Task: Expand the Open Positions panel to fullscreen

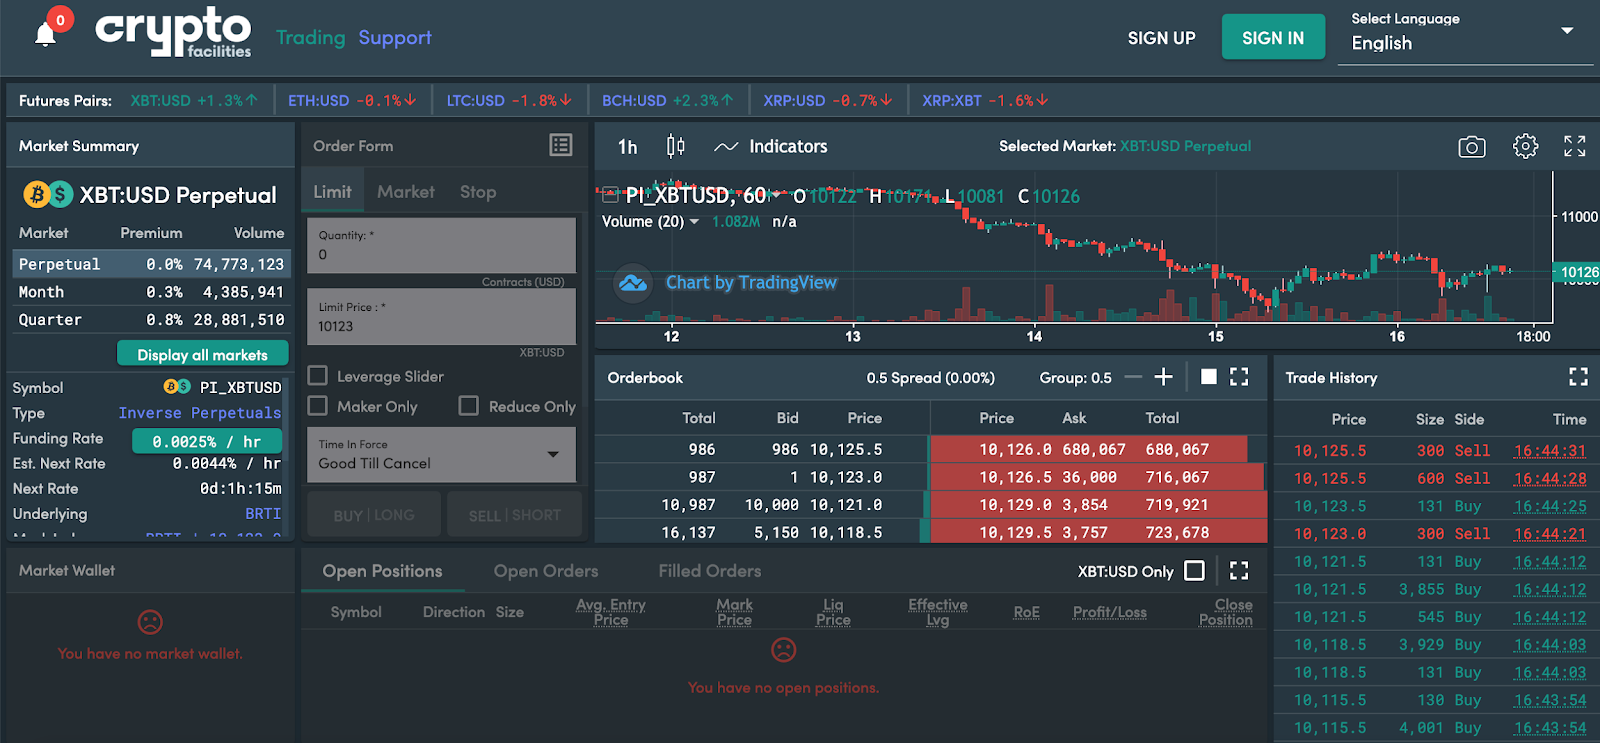Action: pyautogui.click(x=1239, y=571)
